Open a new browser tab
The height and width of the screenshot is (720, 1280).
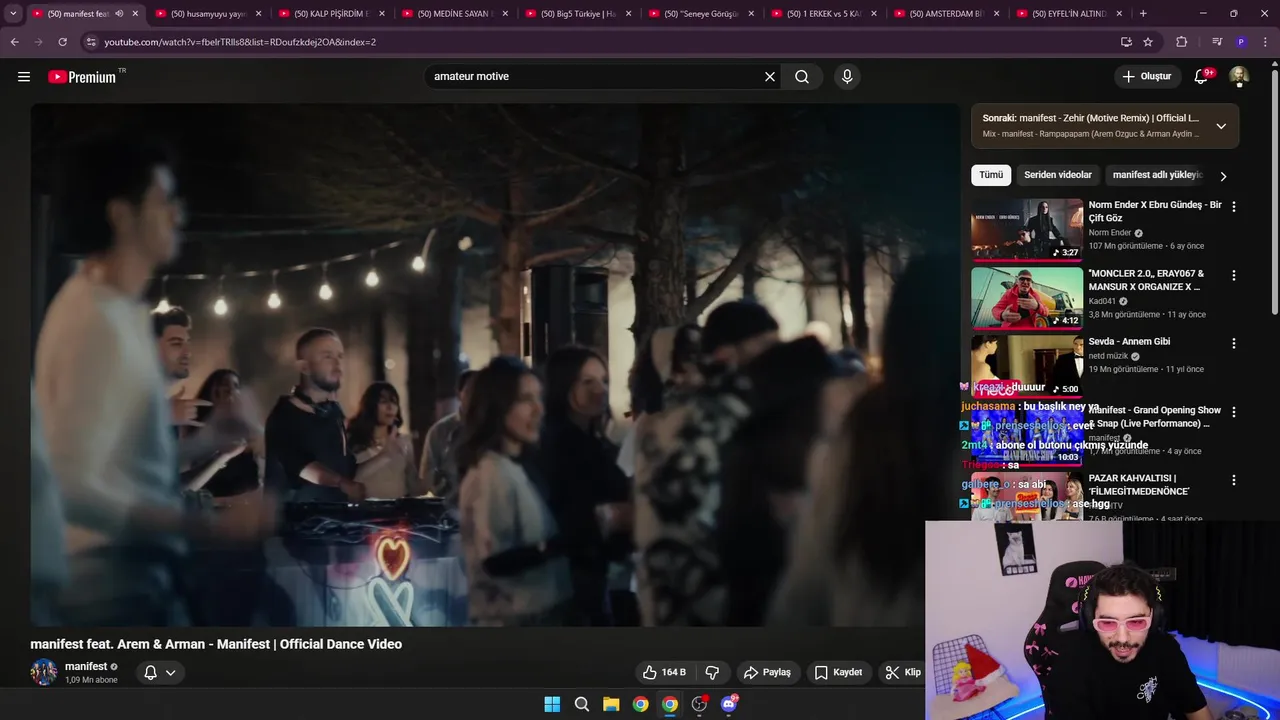(x=1143, y=13)
